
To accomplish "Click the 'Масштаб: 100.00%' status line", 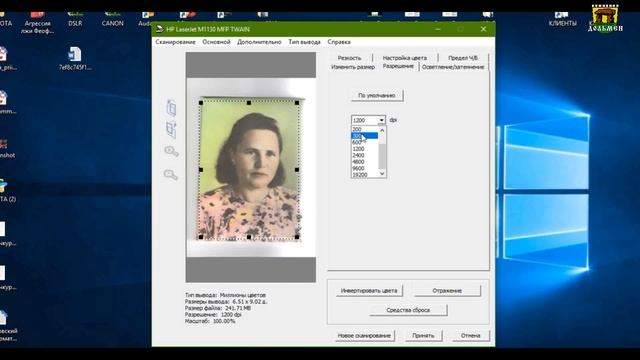I will (210, 321).
